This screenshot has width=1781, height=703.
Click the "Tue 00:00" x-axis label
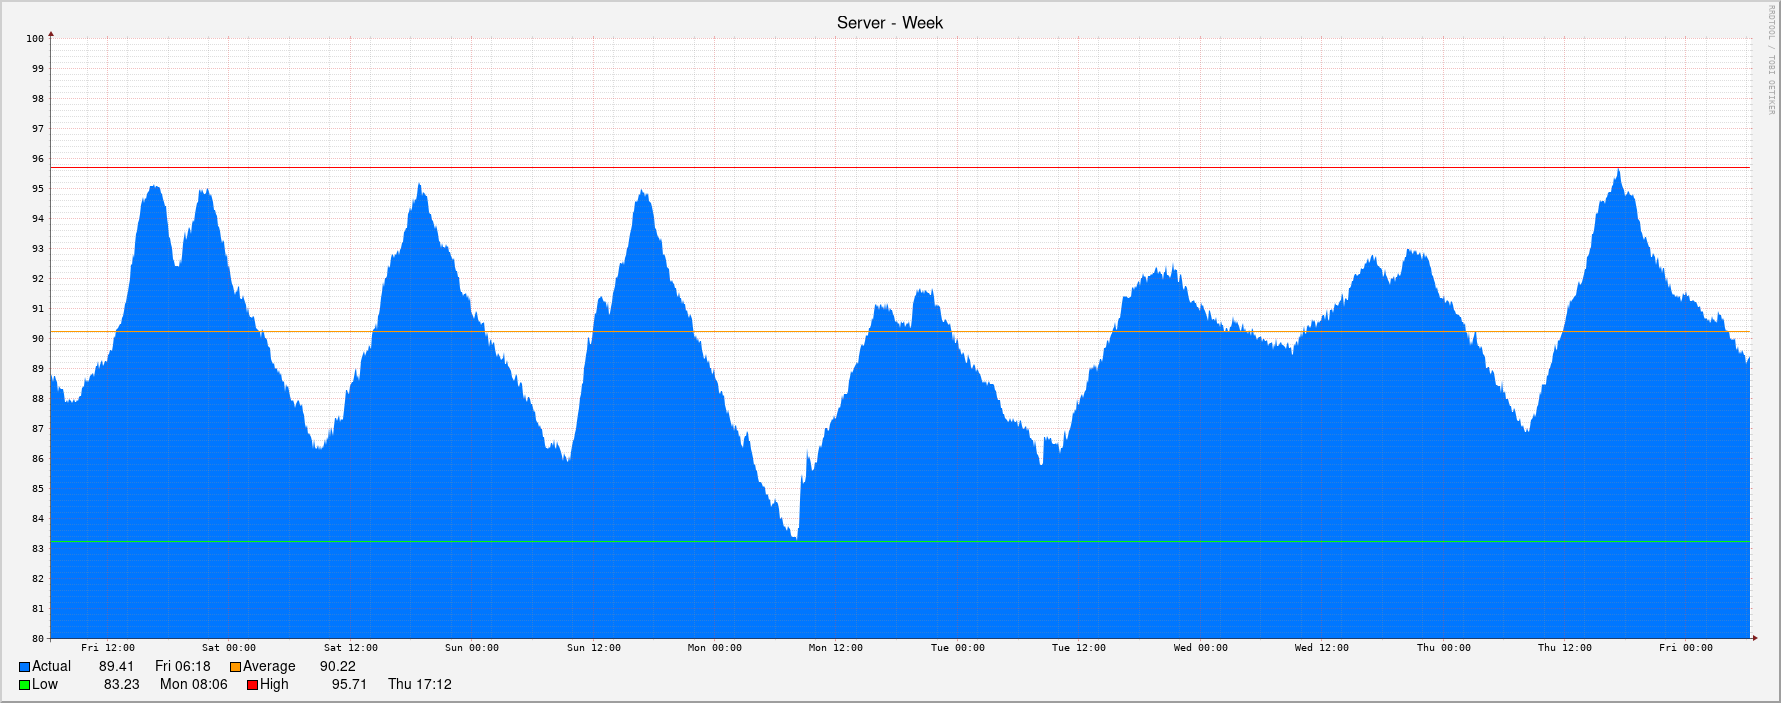957,648
